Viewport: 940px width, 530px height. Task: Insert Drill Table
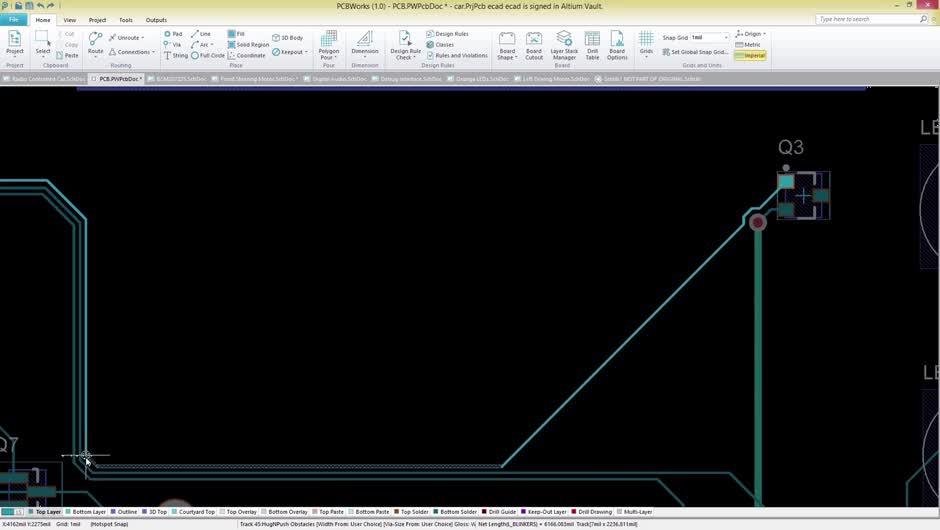(x=592, y=46)
